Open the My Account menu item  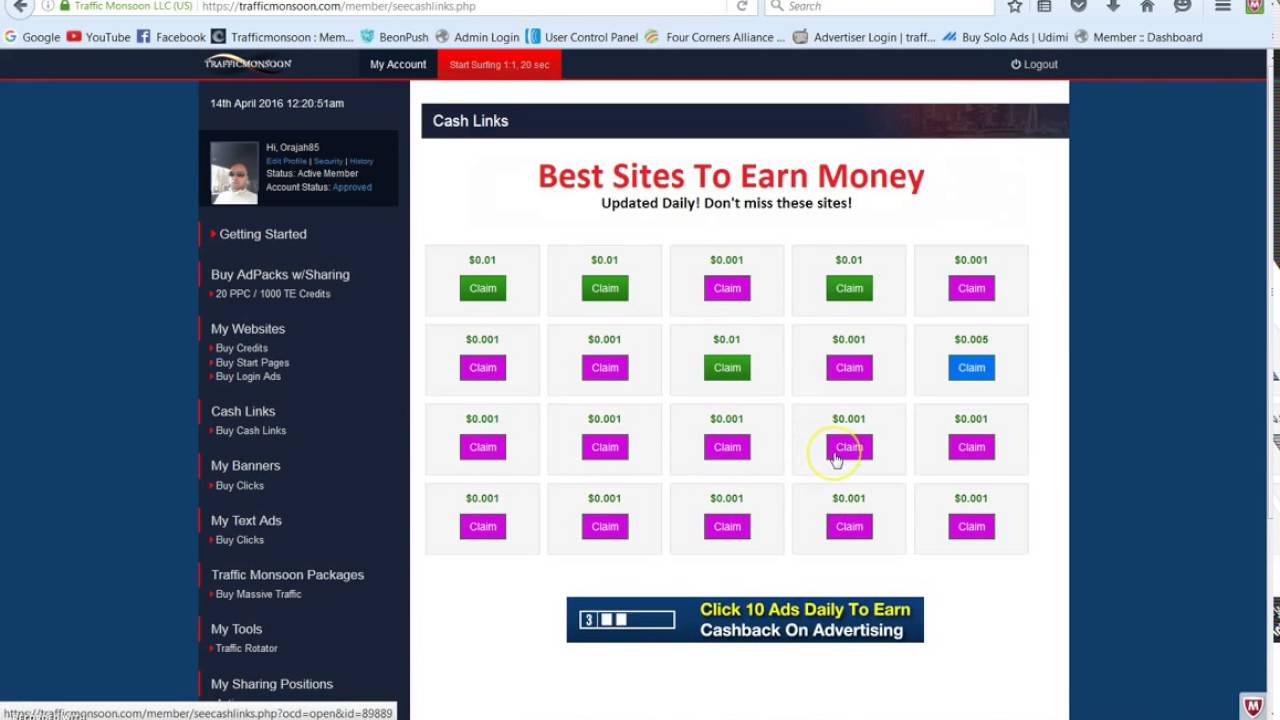398,64
